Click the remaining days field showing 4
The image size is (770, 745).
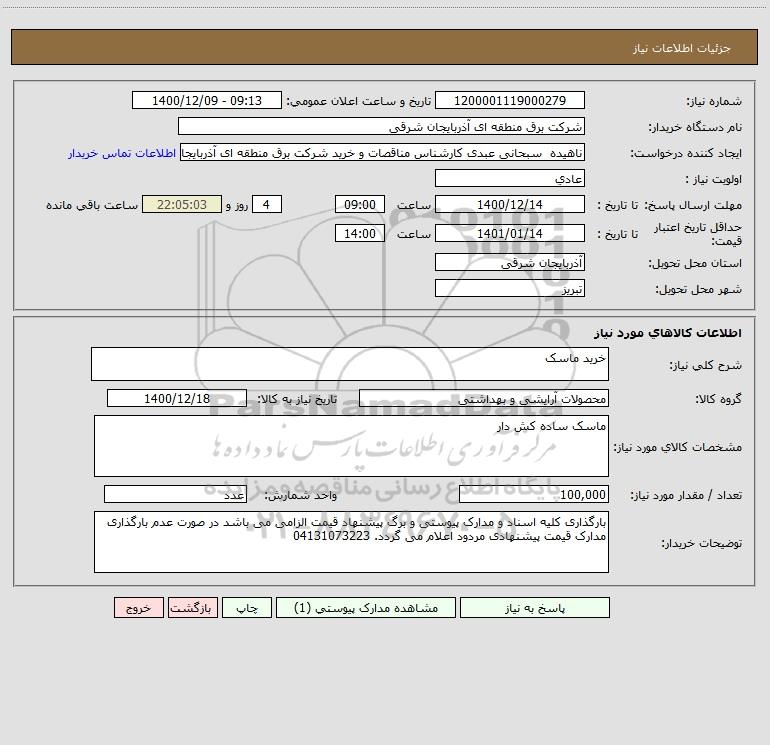[x=267, y=204]
